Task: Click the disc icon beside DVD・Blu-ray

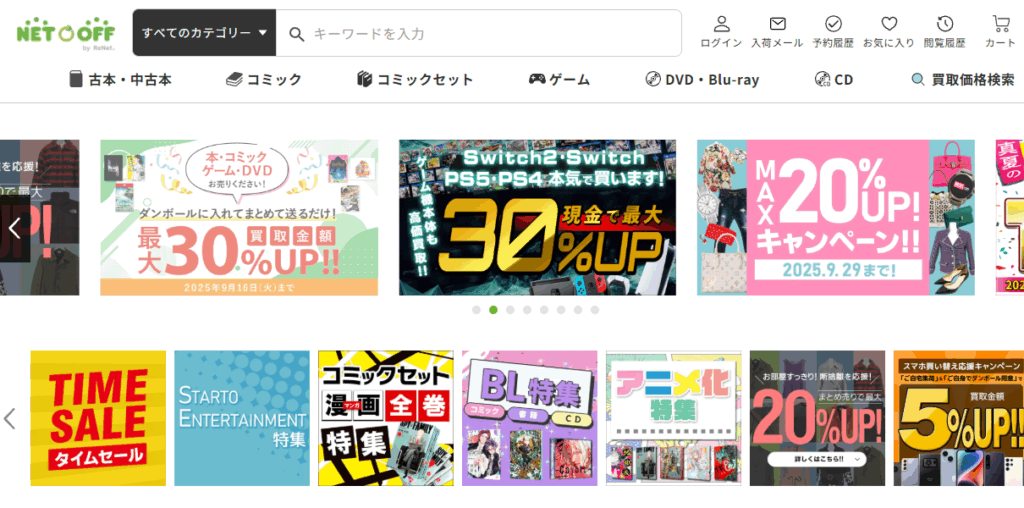Action: [x=653, y=80]
